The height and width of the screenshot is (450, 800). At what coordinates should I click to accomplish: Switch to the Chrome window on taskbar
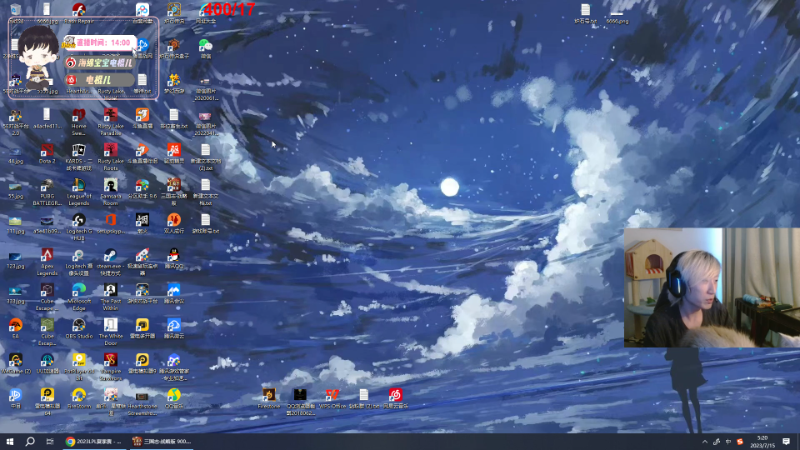(x=94, y=441)
